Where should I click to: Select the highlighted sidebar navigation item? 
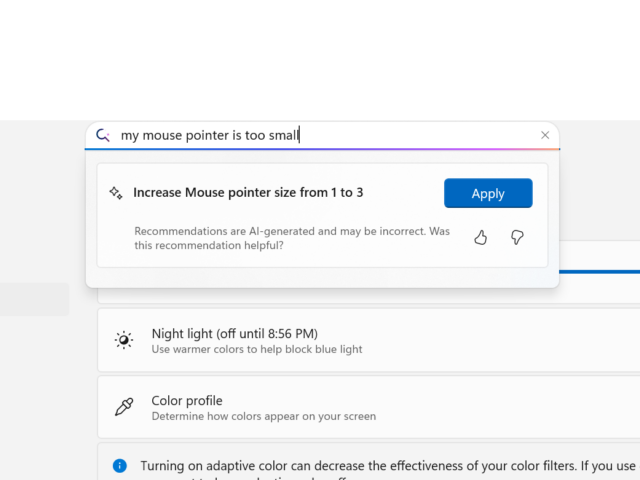click(34, 299)
